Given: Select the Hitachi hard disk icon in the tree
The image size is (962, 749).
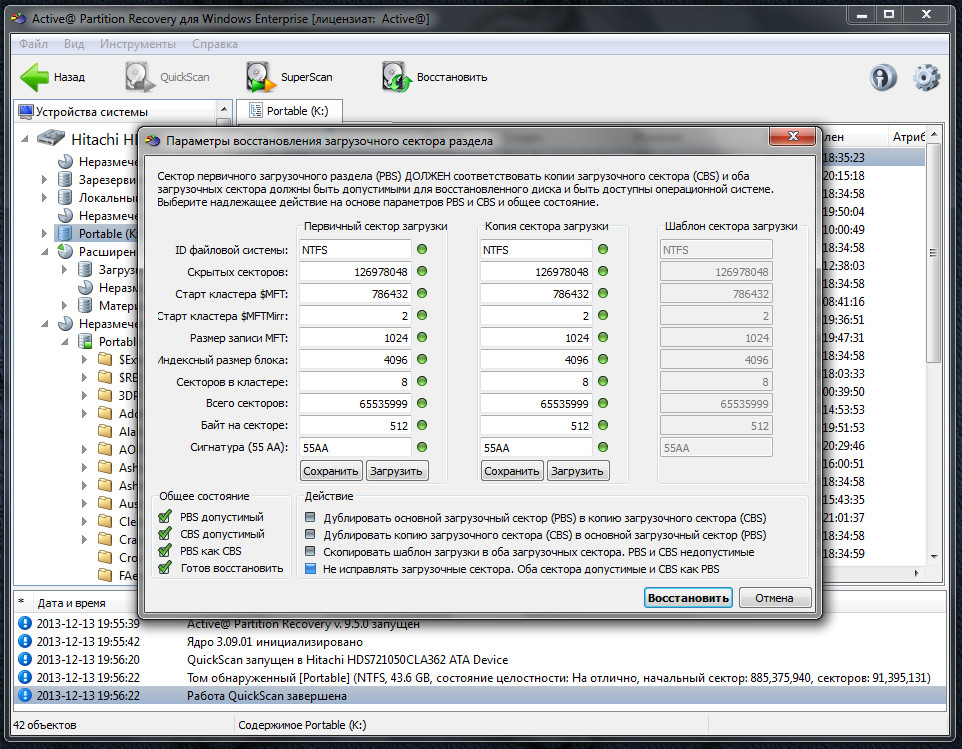Looking at the screenshot, I should [51, 138].
